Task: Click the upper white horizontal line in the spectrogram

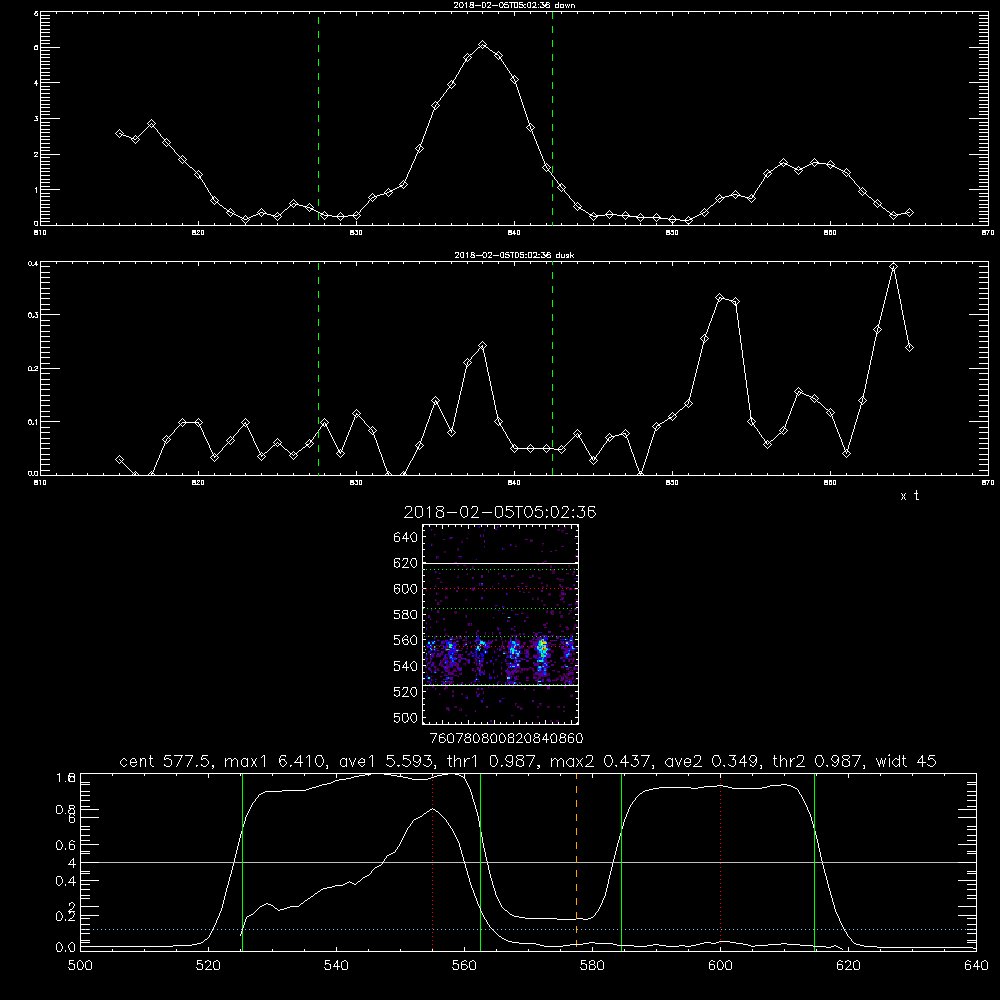Action: point(501,563)
